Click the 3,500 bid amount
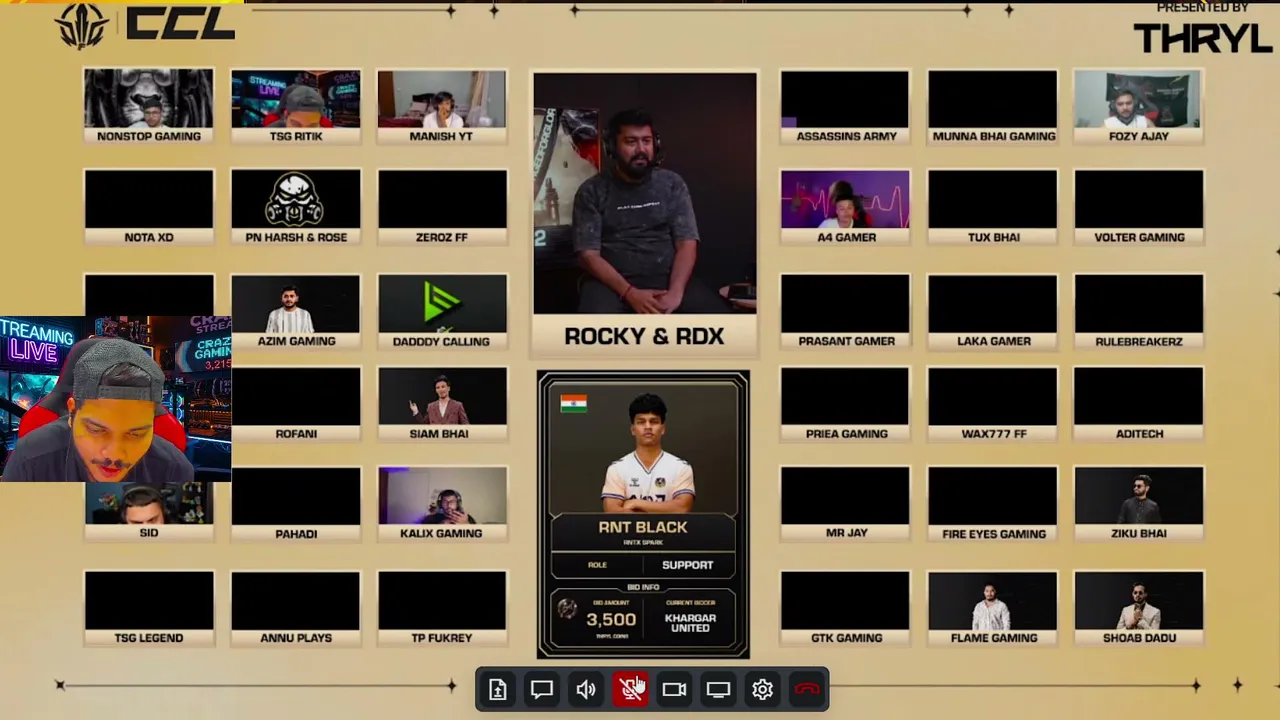 (611, 620)
